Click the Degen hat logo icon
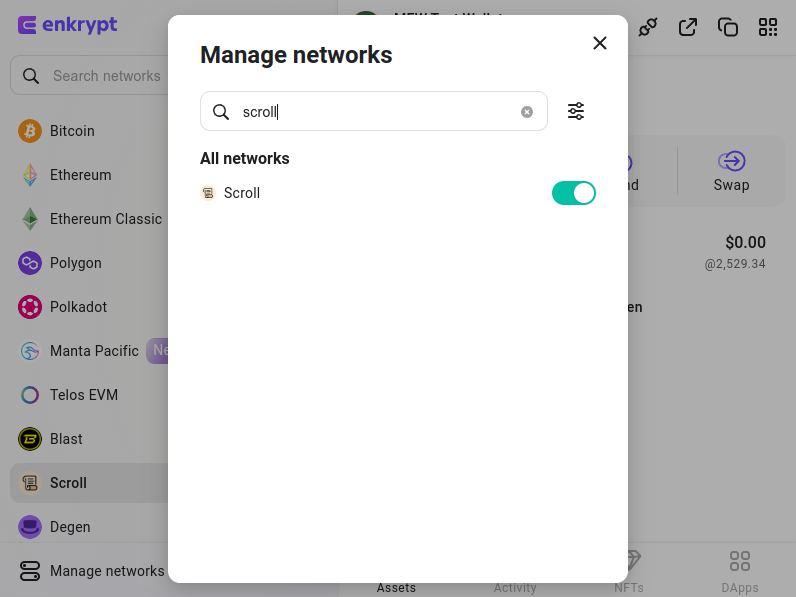796x597 pixels. (x=30, y=527)
